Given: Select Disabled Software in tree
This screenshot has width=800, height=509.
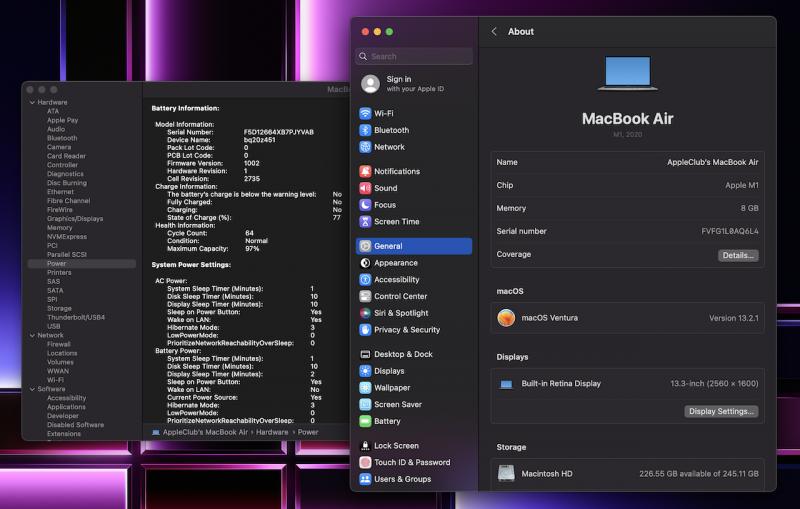Looking at the screenshot, I should click(x=76, y=425).
